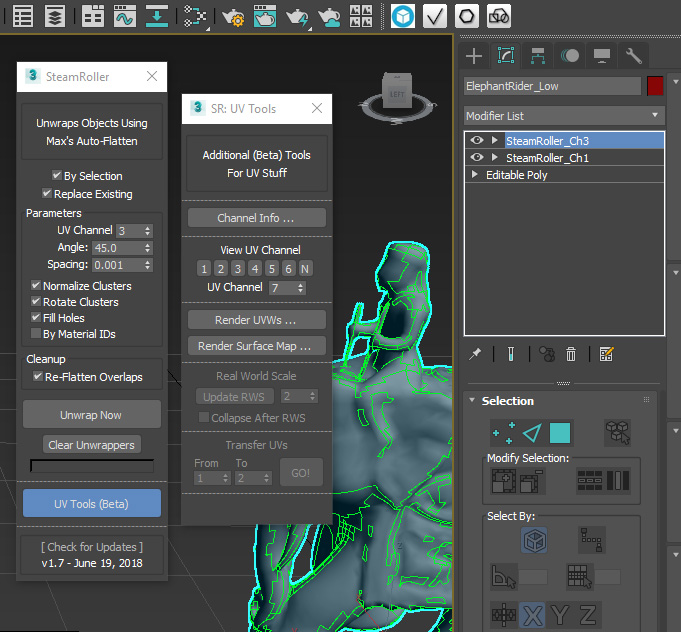Open the Layer Explorer icon
Image resolution: width=681 pixels, height=632 pixels.
pos(55,17)
